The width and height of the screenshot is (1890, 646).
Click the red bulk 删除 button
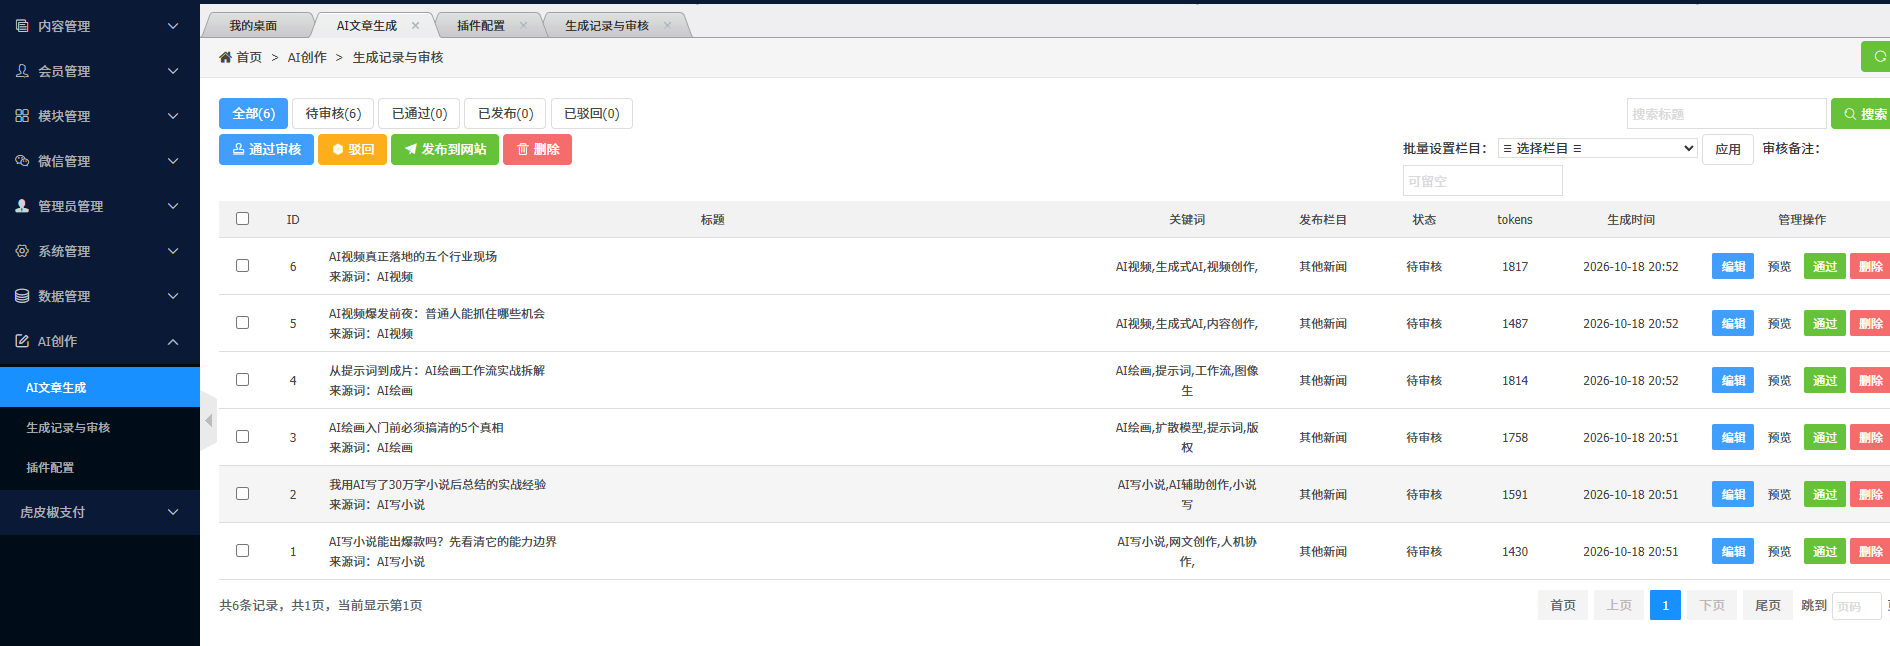tap(537, 149)
